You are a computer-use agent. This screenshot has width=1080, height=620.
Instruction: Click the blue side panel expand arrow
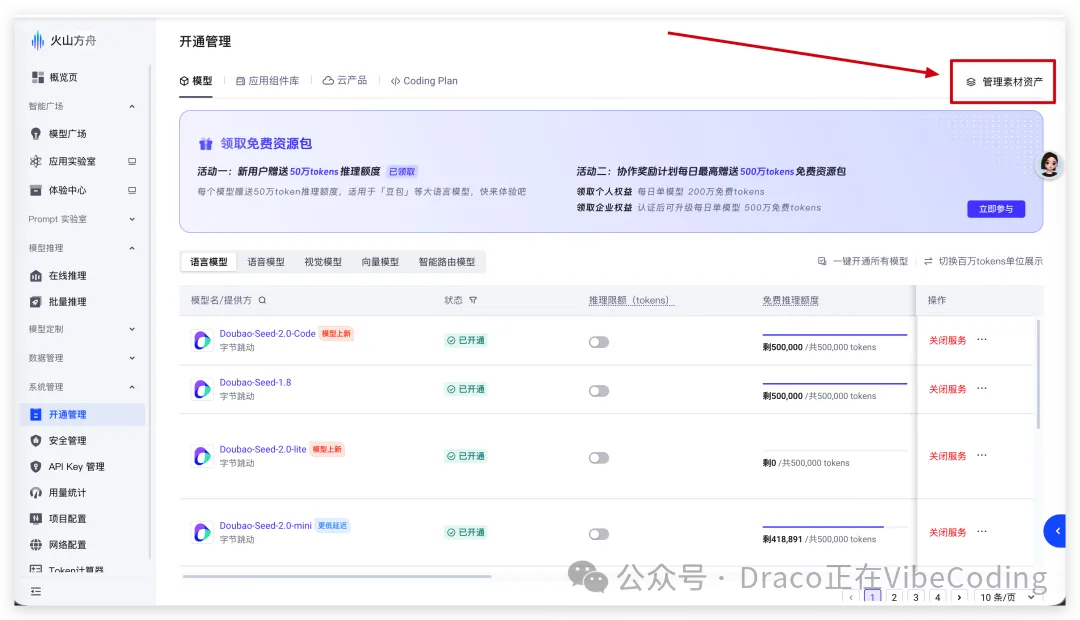pos(1056,531)
